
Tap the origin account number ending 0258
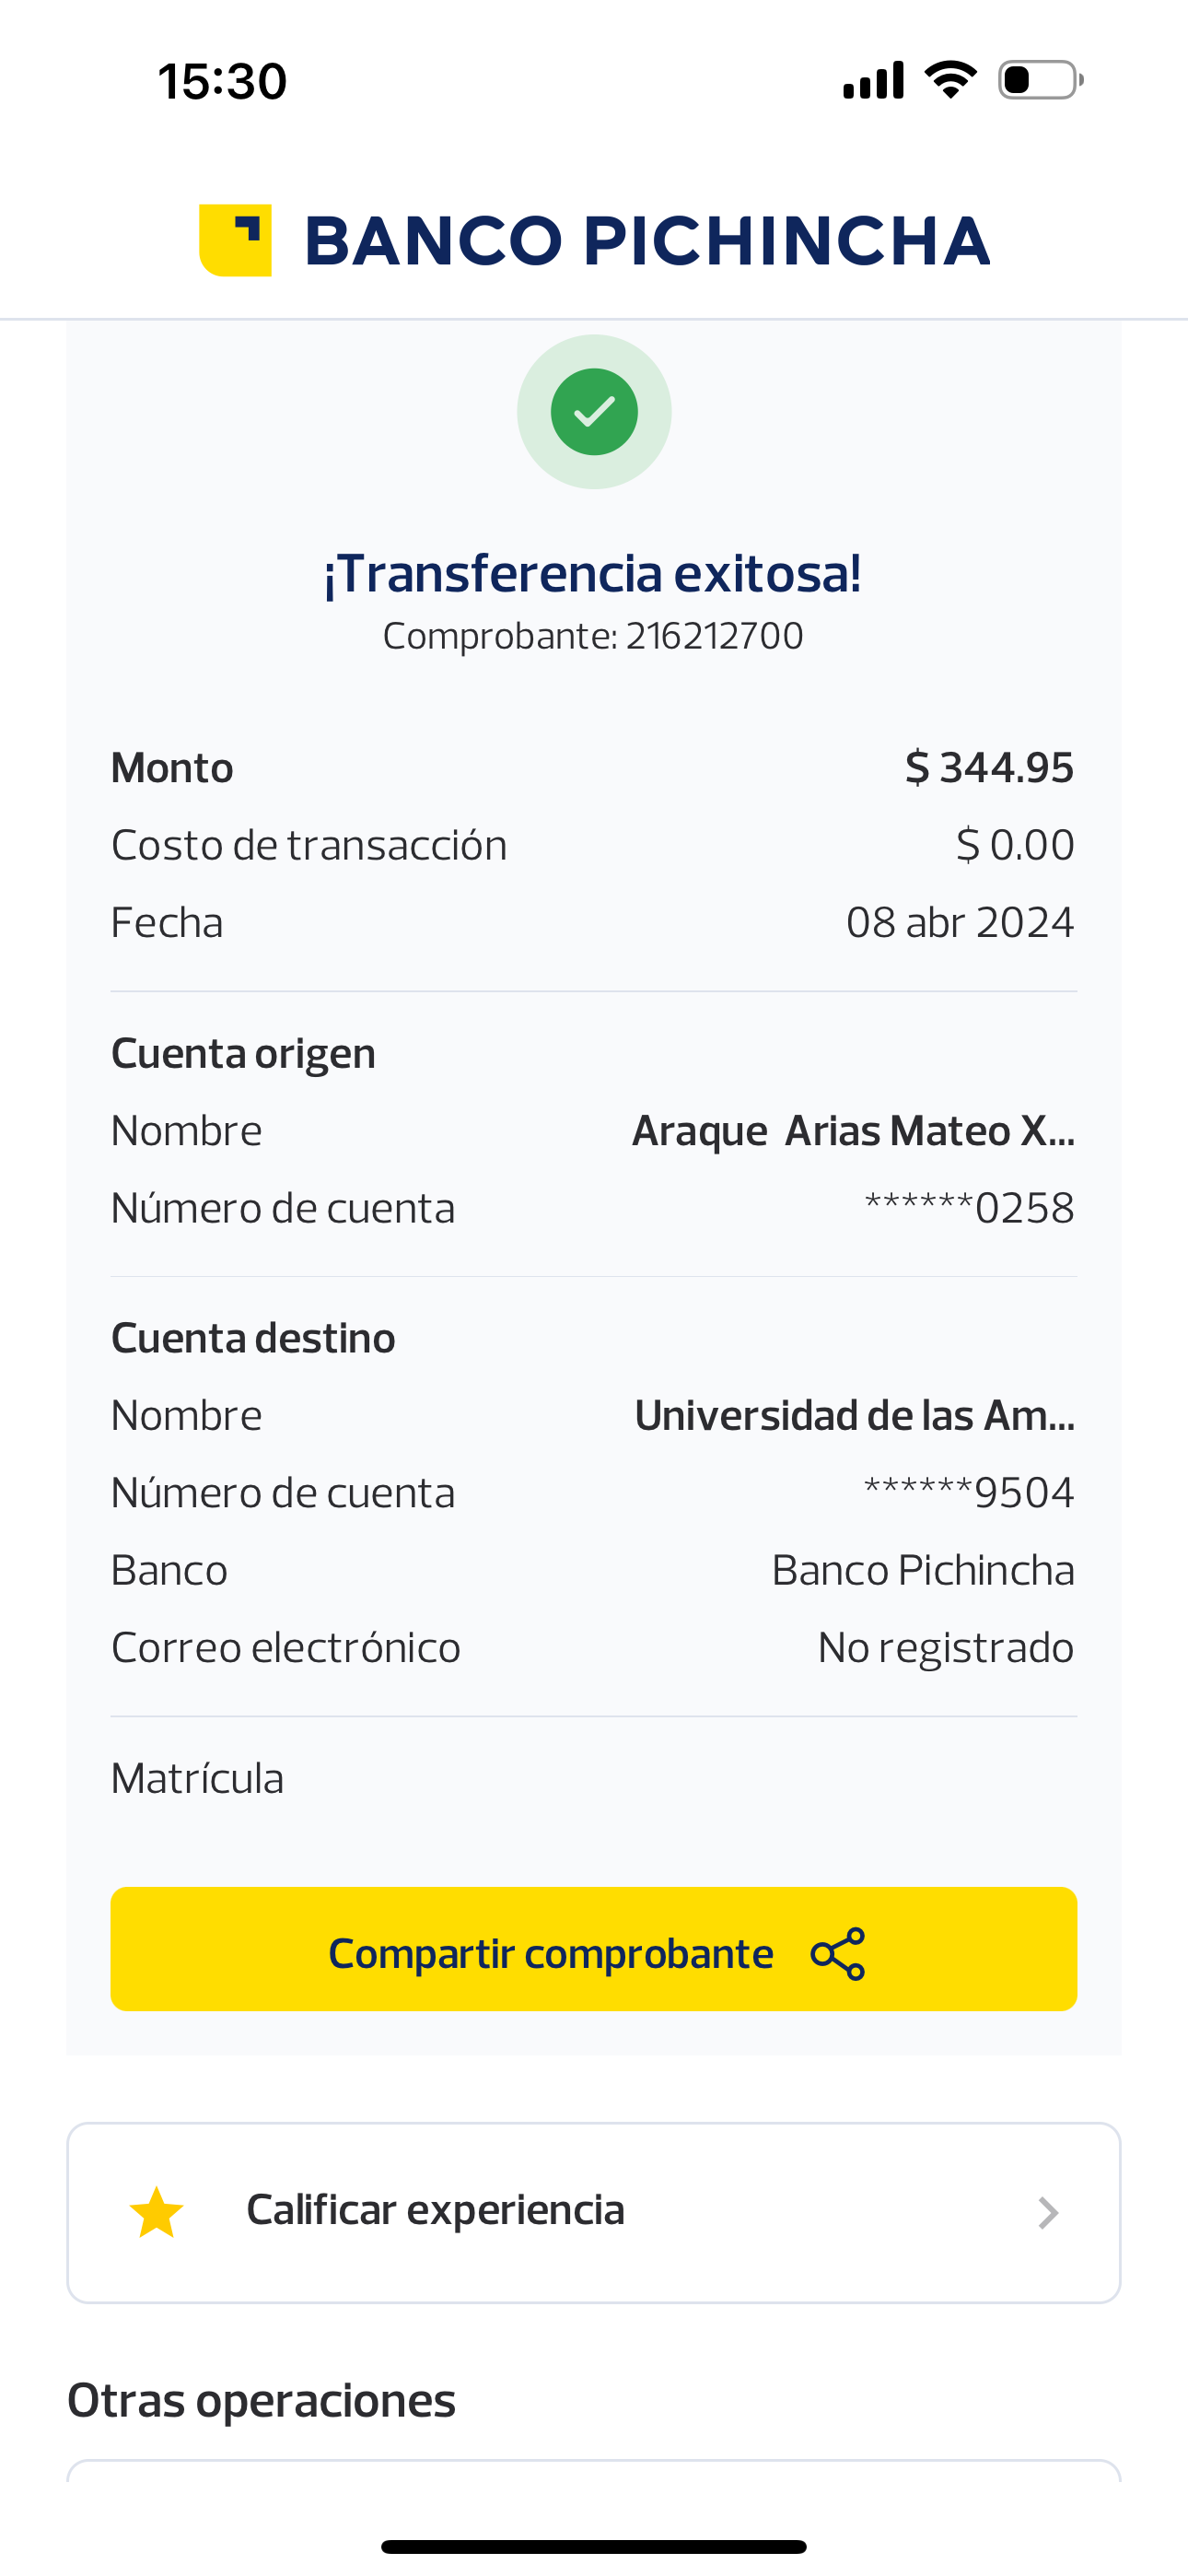[x=969, y=1208]
